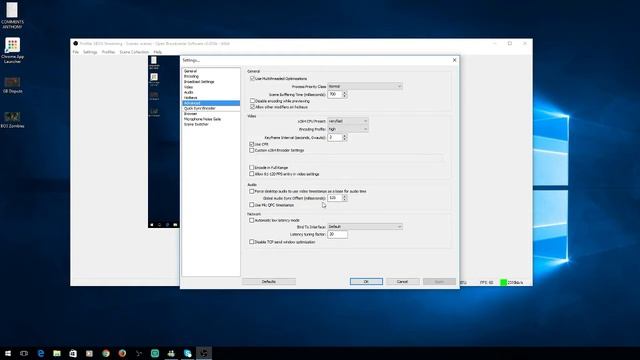This screenshot has width=640, height=360.
Task: Toggle the Use CFR checkbox
Action: tap(251, 144)
